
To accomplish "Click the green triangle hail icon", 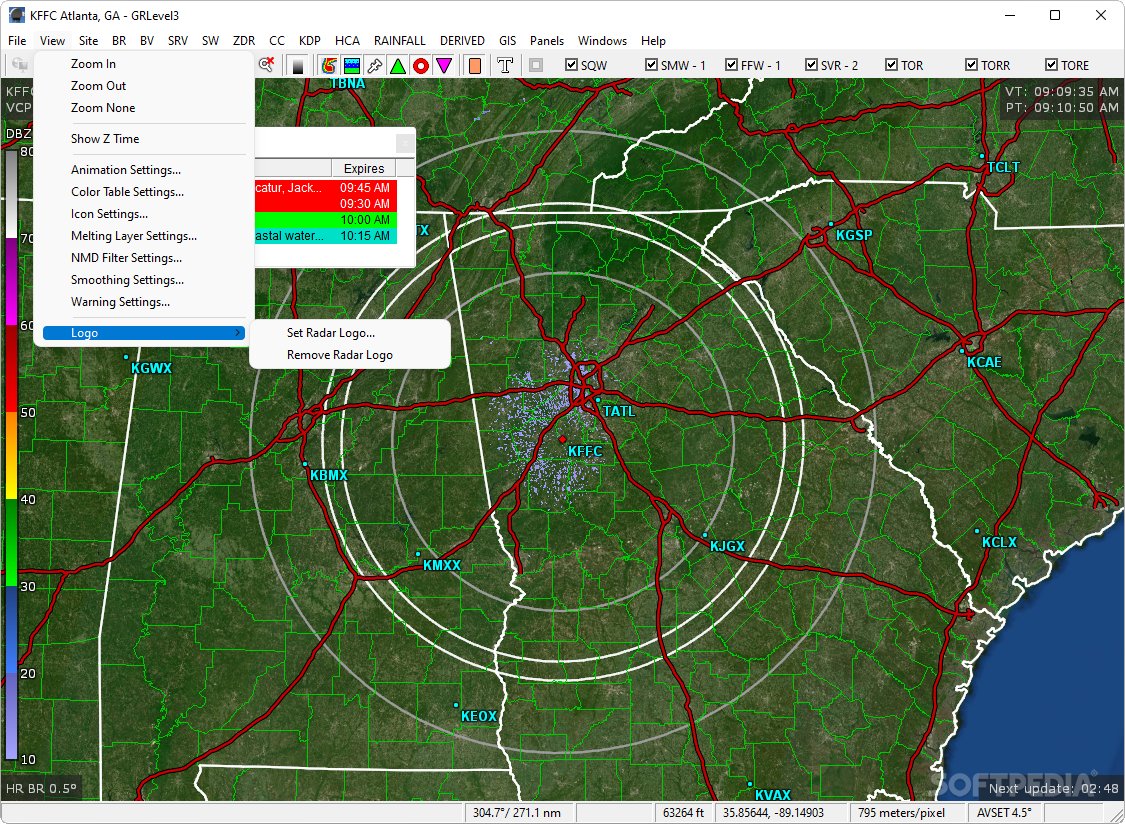I will [397, 66].
